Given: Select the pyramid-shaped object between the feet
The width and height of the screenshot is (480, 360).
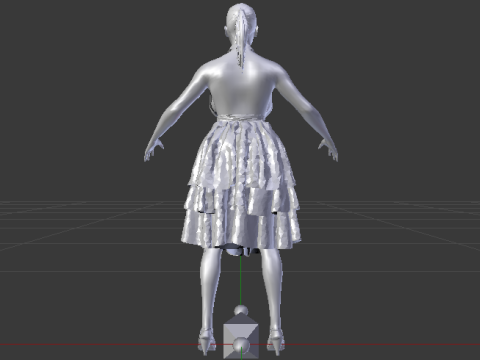Looking at the screenshot, I should coord(241,337).
